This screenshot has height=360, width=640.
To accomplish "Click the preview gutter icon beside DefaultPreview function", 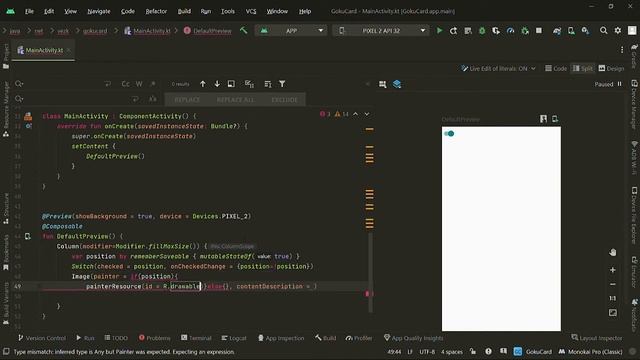I will 27,236.
